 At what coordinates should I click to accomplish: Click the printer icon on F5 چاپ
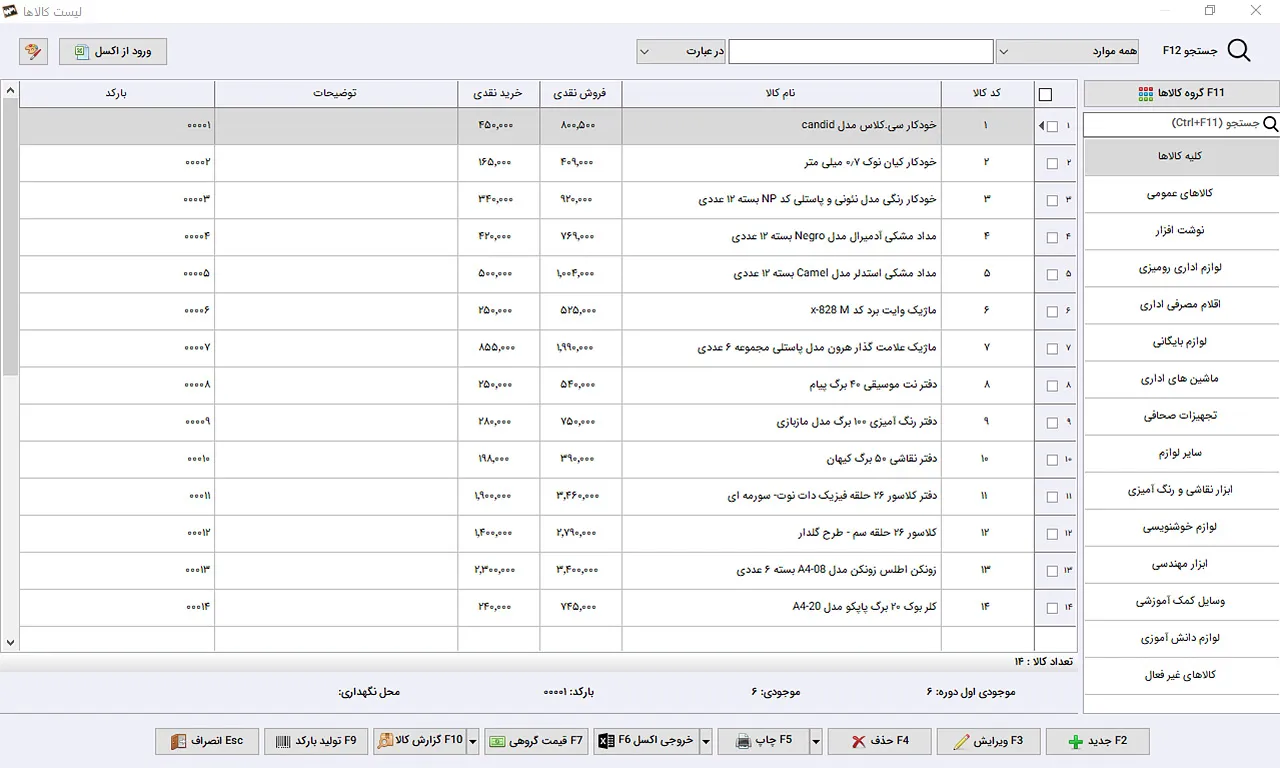click(743, 742)
